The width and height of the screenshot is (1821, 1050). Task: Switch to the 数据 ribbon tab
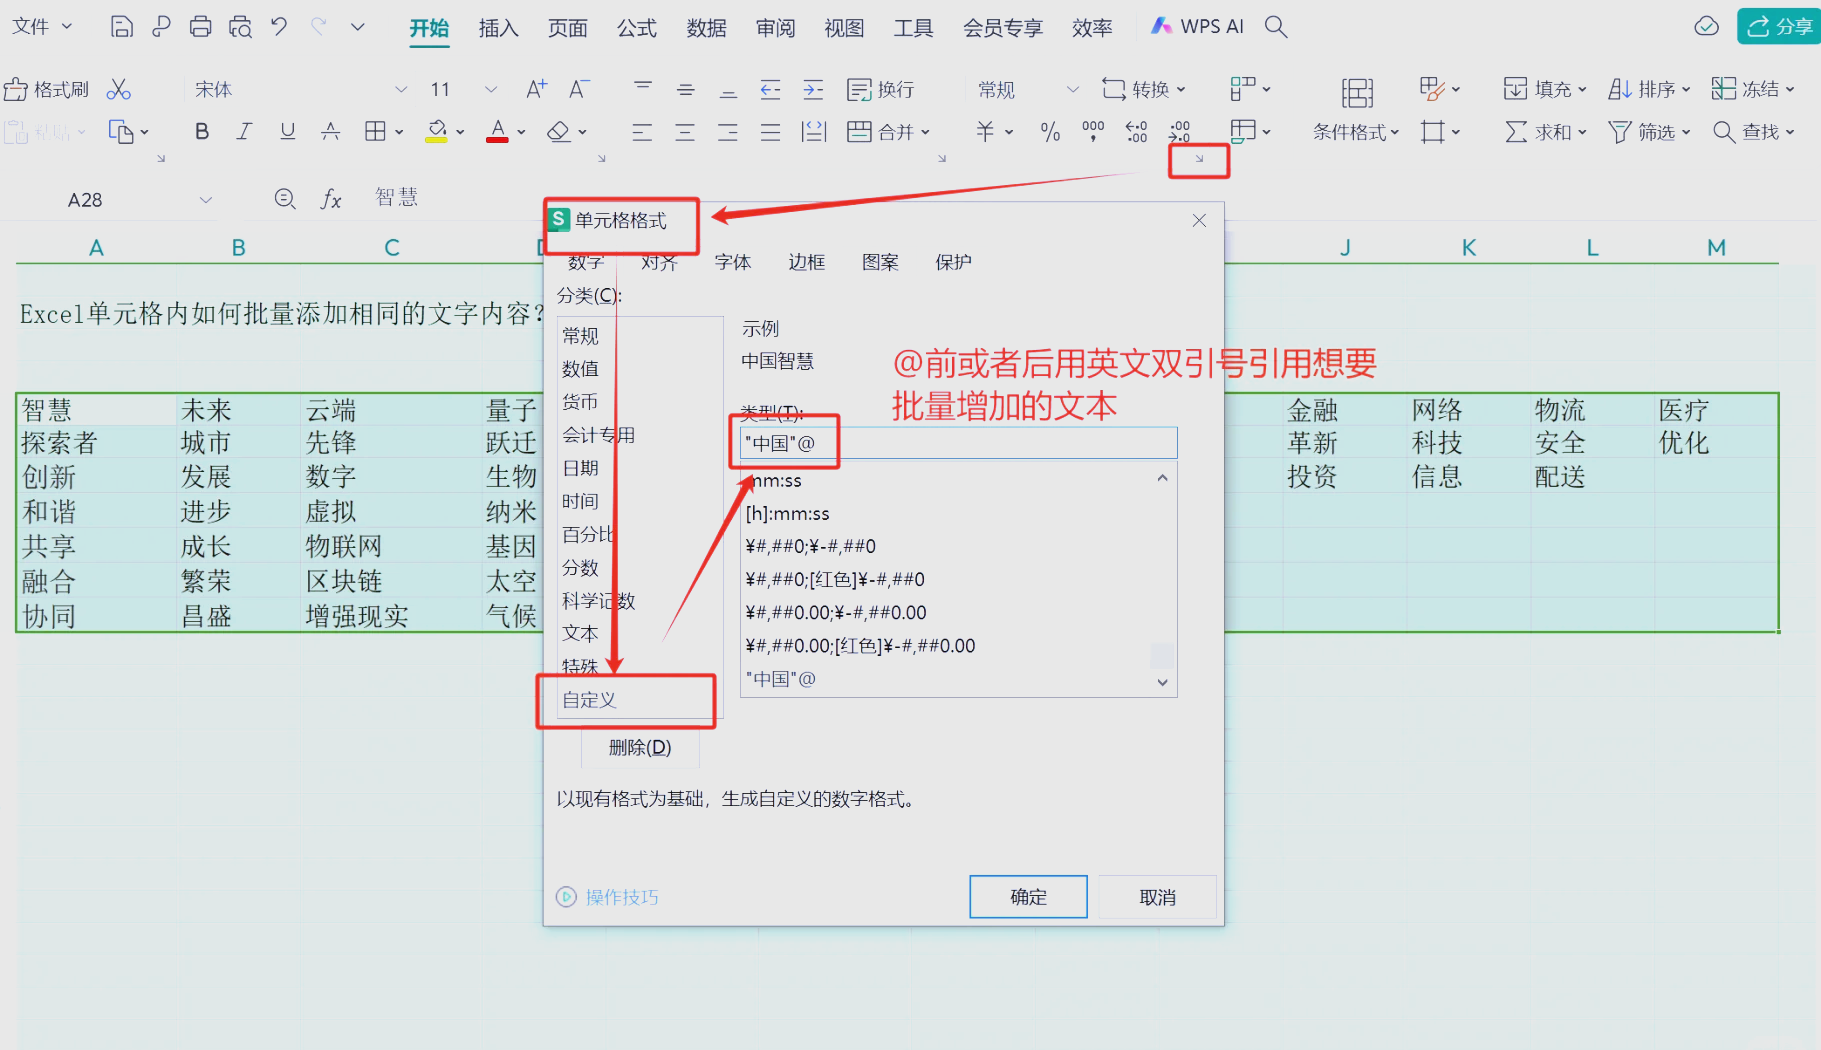[x=706, y=28]
